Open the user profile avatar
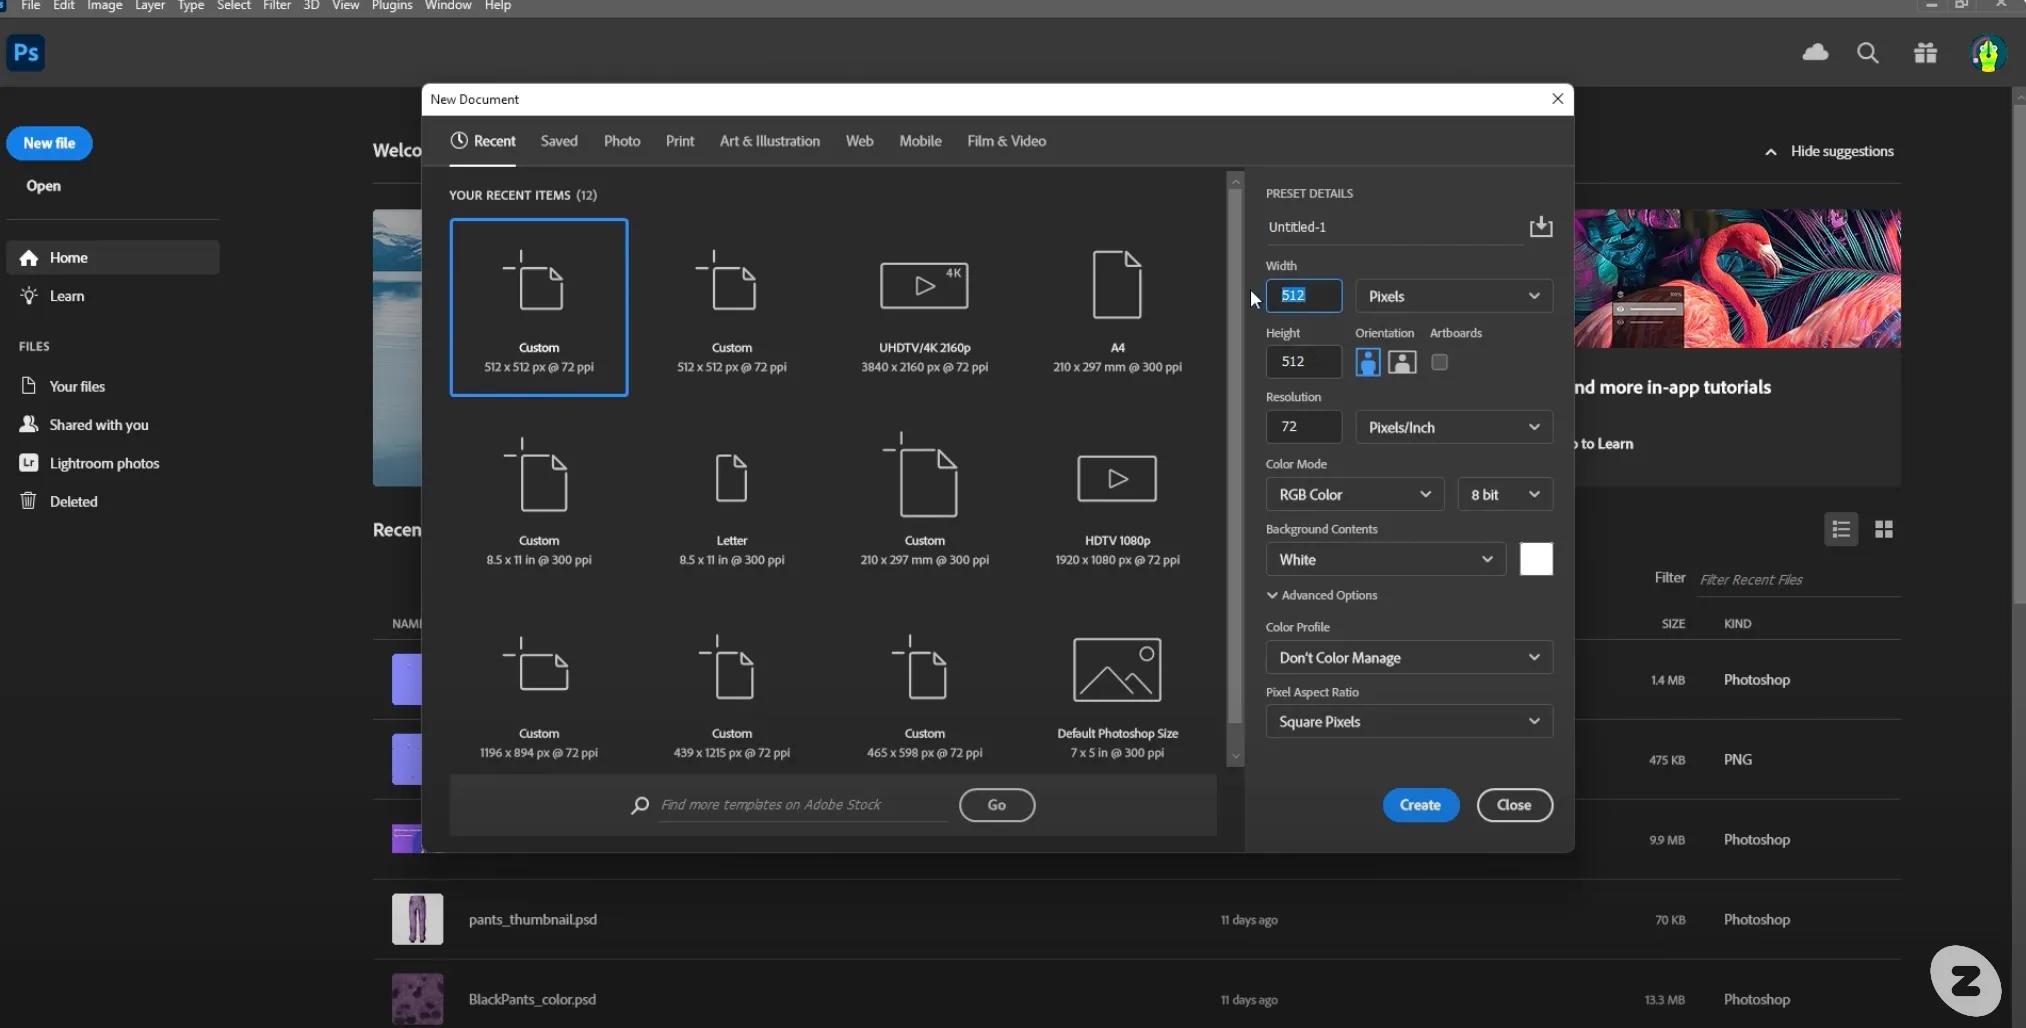This screenshot has height=1028, width=2026. coord(1988,53)
